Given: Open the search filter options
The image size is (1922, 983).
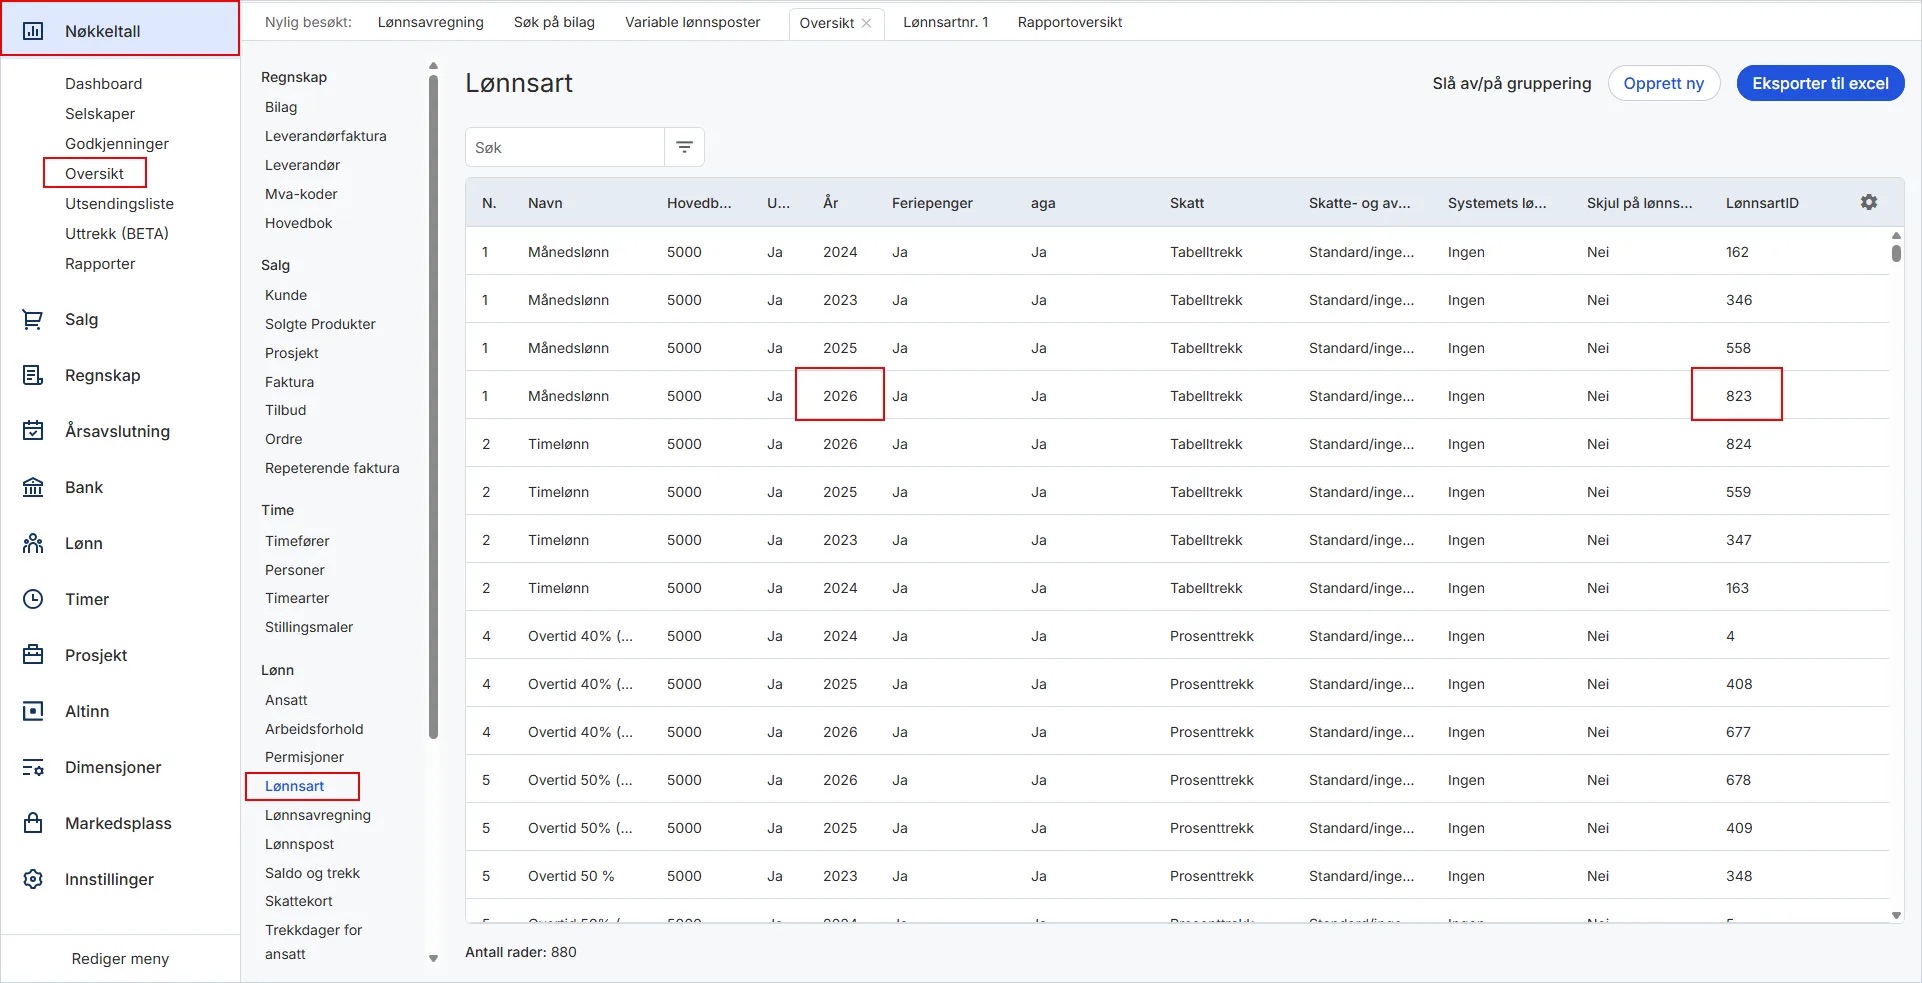Looking at the screenshot, I should click(684, 148).
